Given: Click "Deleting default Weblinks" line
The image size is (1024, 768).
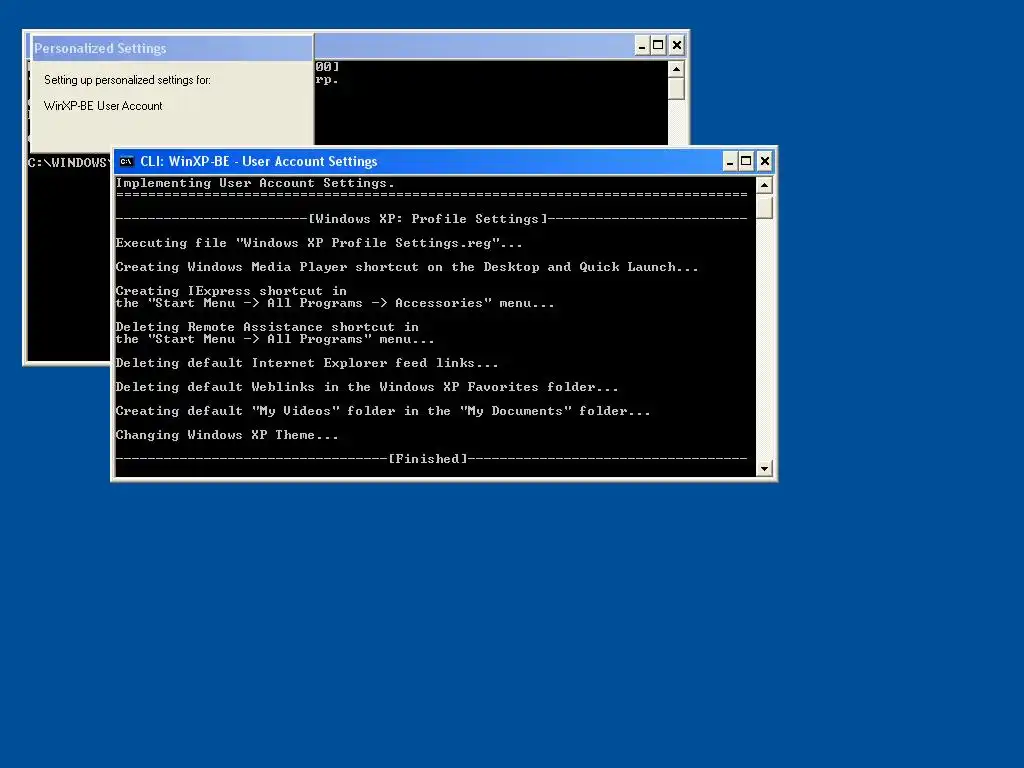Looking at the screenshot, I should (367, 387).
